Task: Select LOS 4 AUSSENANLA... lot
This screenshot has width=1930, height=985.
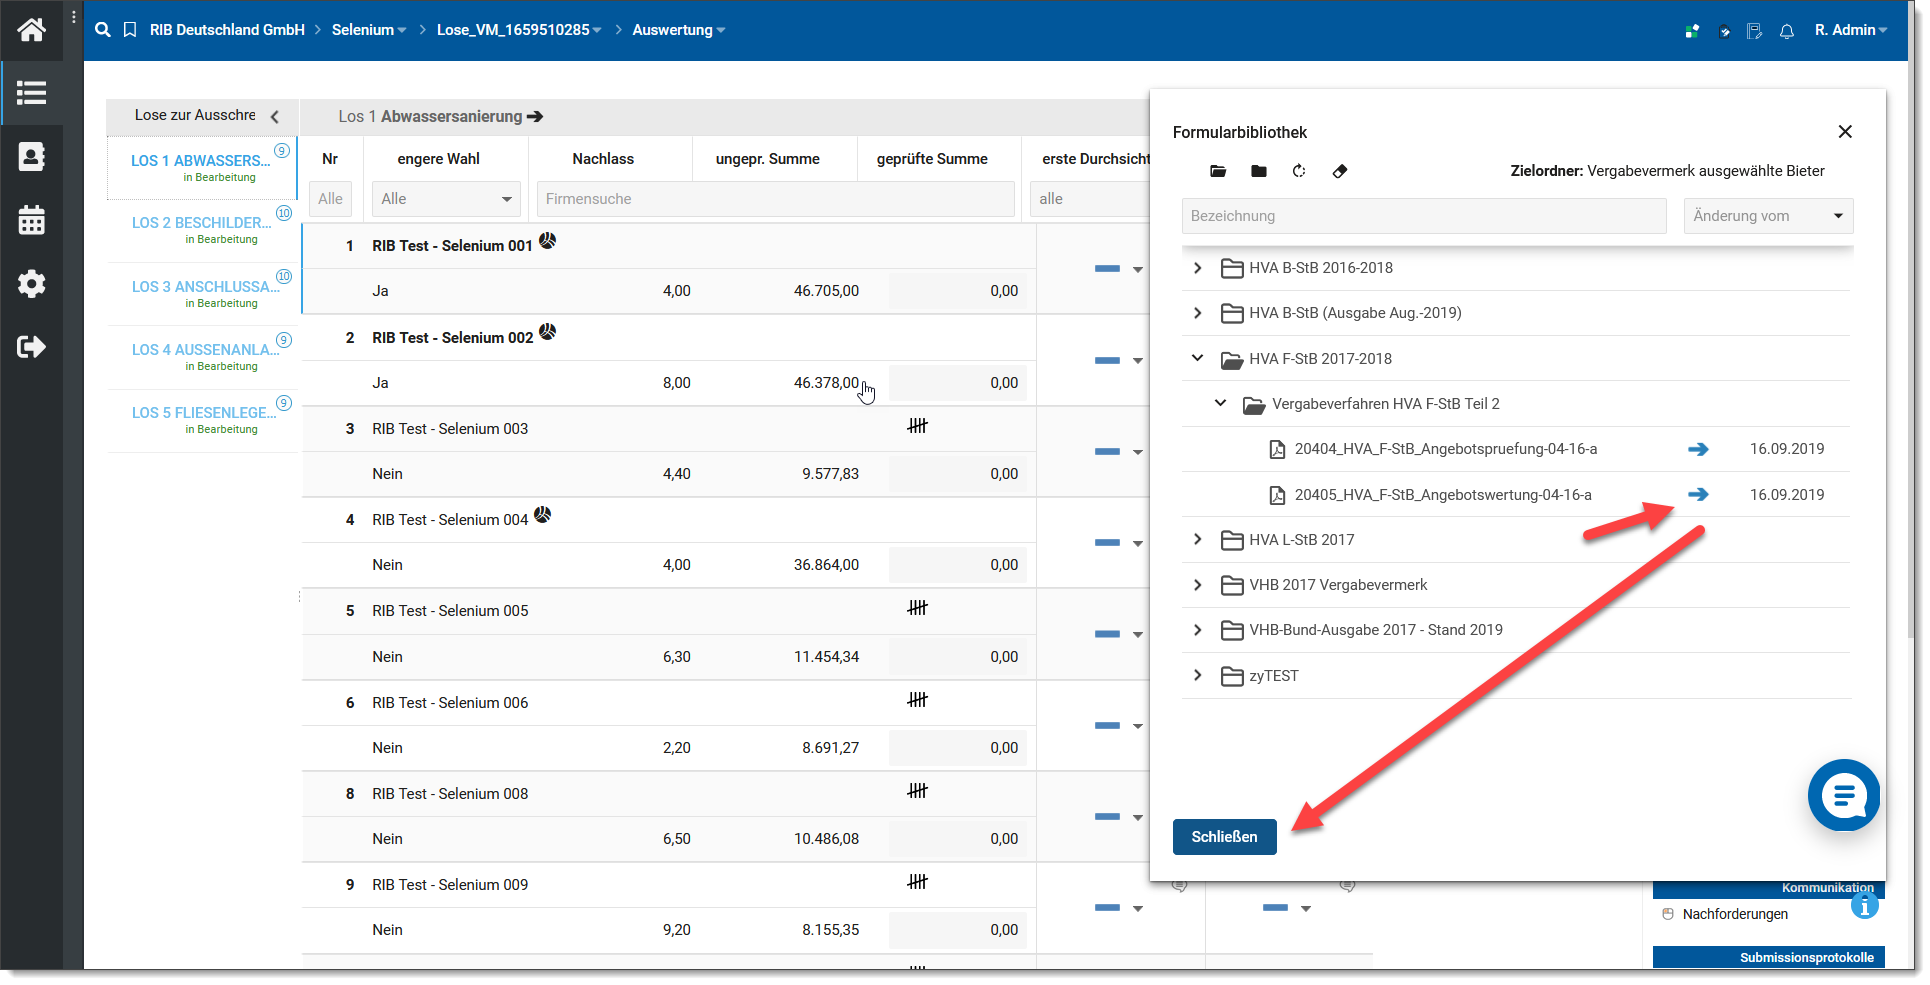Action: (202, 357)
